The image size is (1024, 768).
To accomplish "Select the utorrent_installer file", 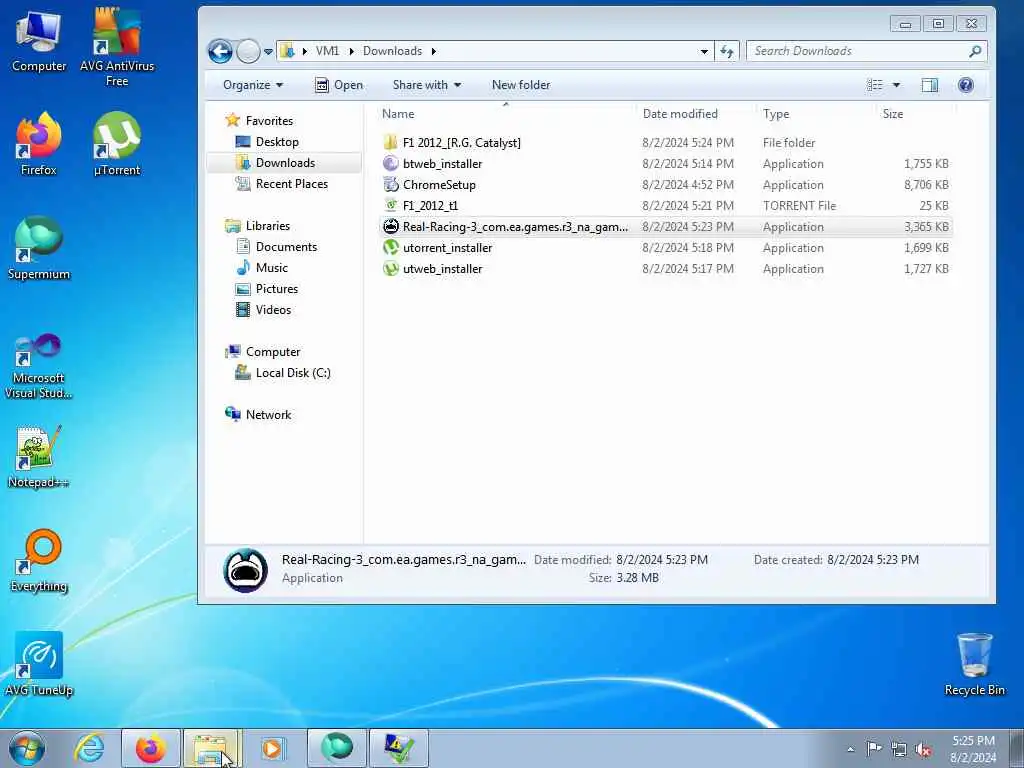I will pyautogui.click(x=447, y=248).
